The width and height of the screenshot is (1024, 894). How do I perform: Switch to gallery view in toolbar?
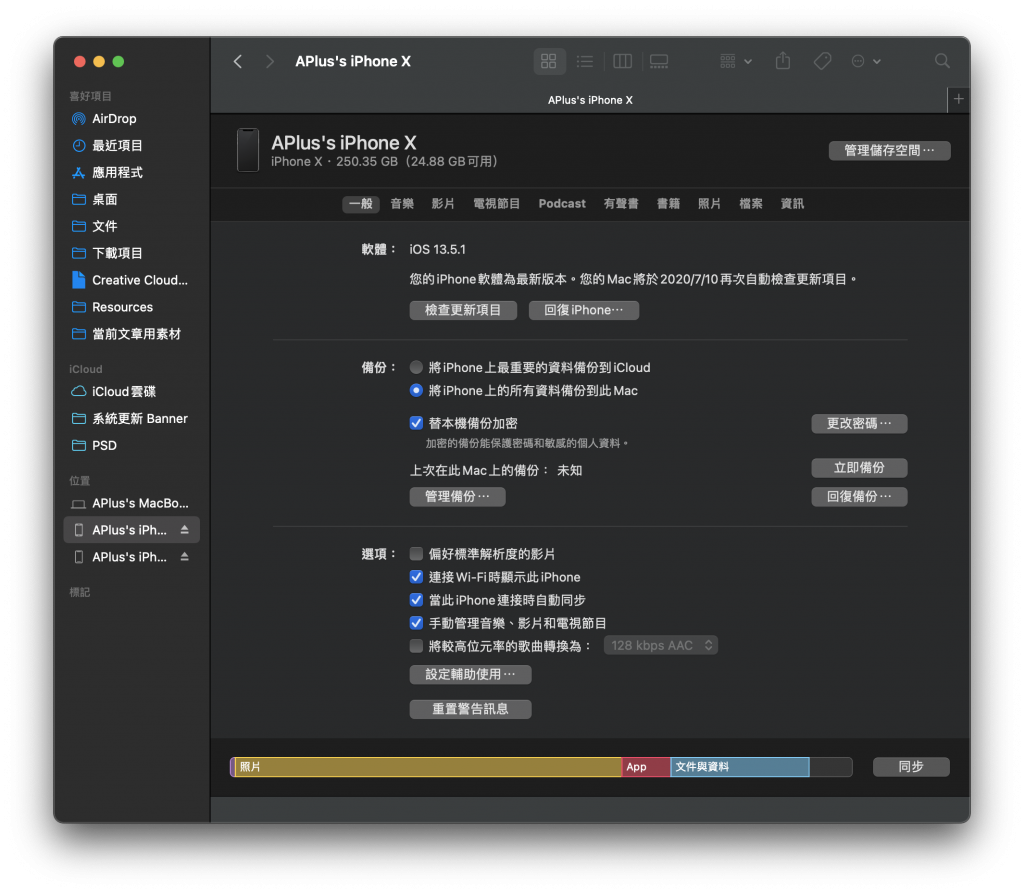659,61
